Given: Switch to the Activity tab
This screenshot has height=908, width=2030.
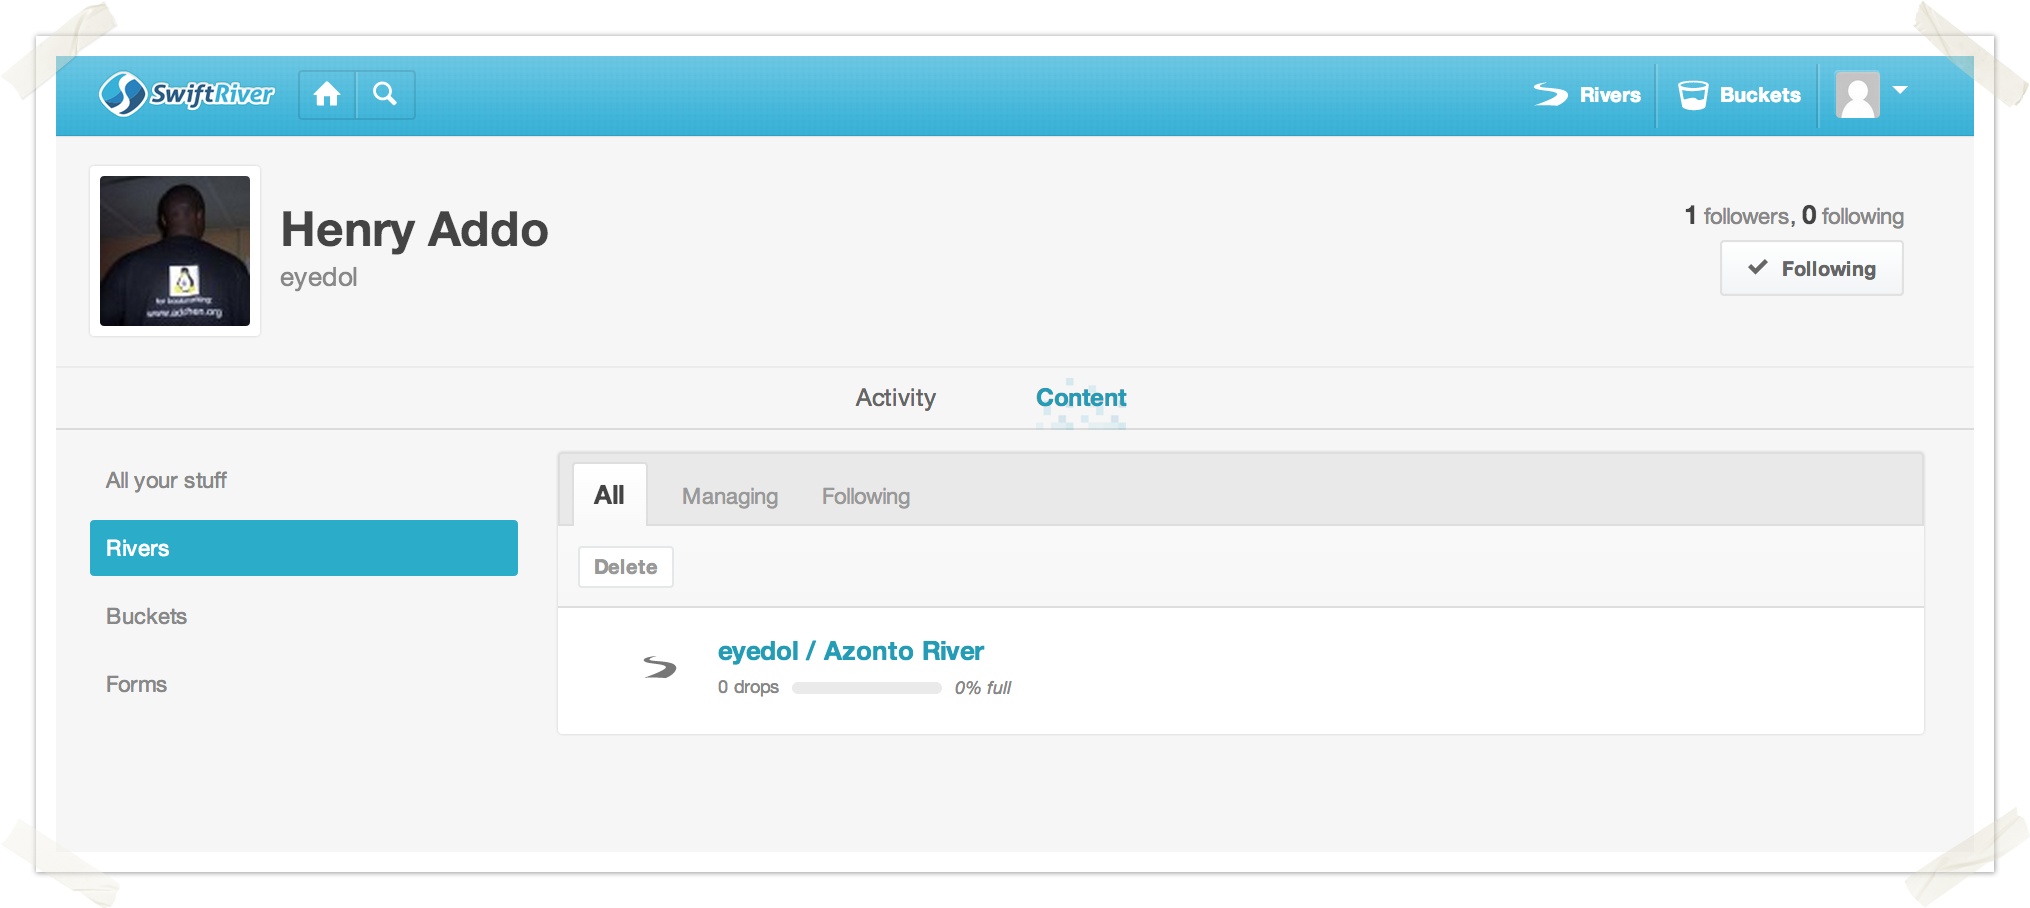Looking at the screenshot, I should coord(895,398).
